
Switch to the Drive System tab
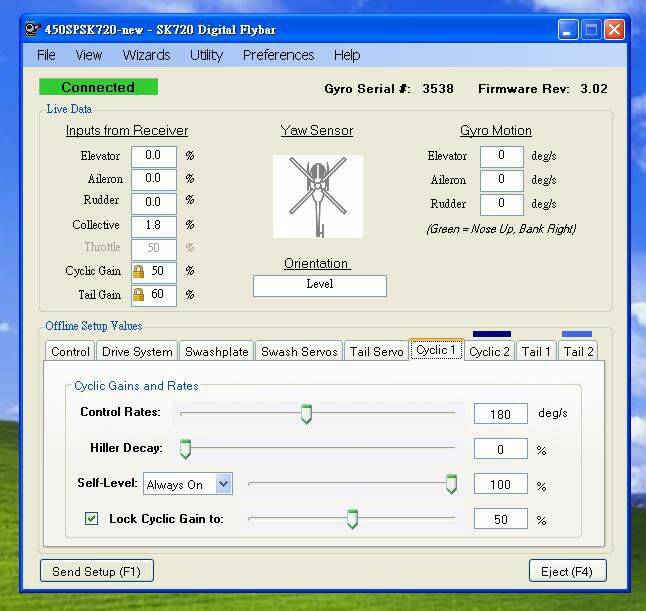click(x=137, y=351)
